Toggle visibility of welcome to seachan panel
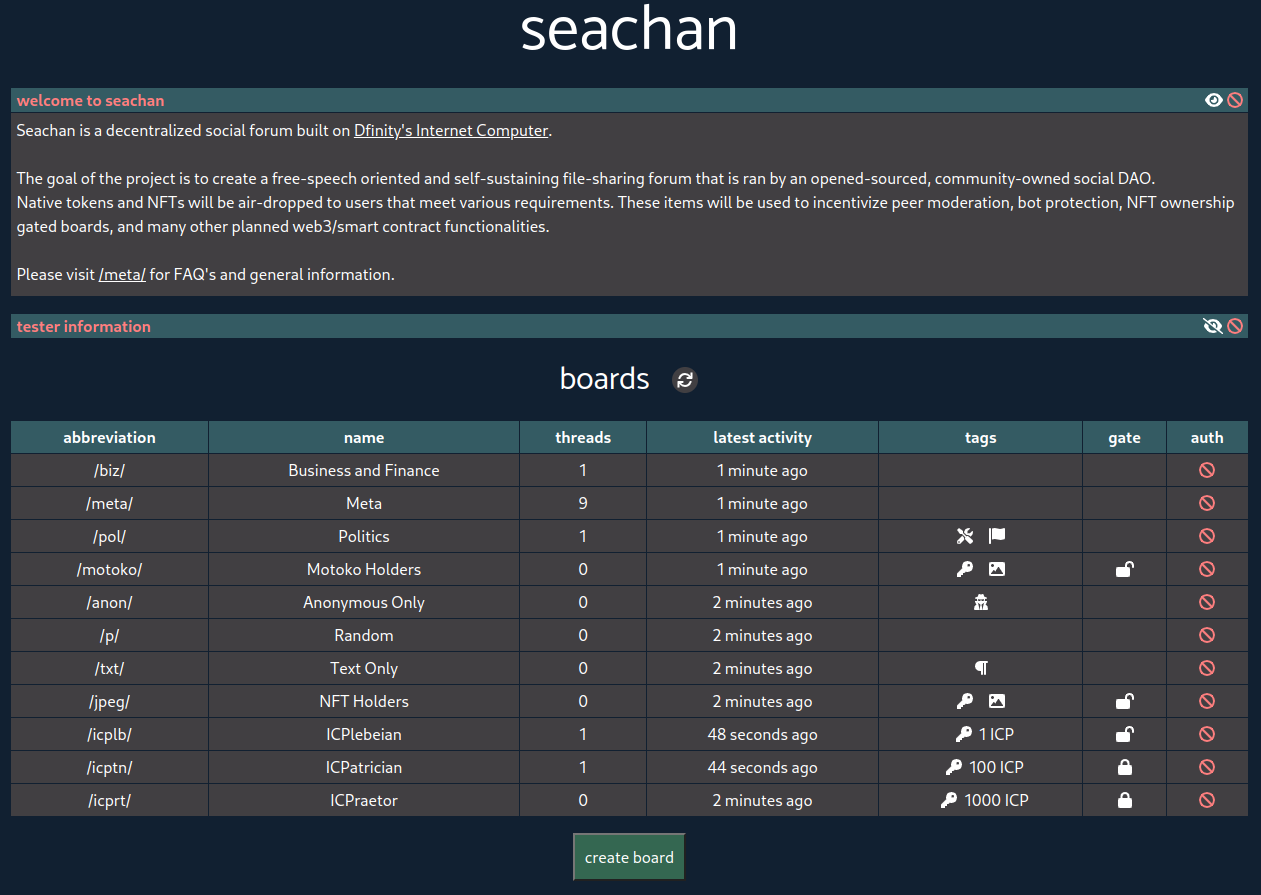The height and width of the screenshot is (895, 1261). (1214, 100)
